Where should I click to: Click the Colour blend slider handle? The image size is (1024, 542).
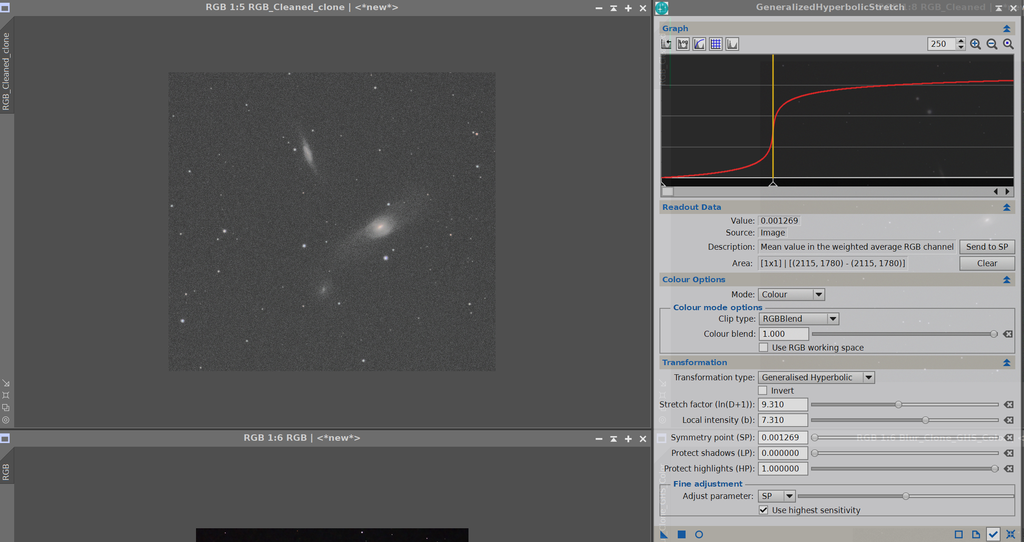994,334
